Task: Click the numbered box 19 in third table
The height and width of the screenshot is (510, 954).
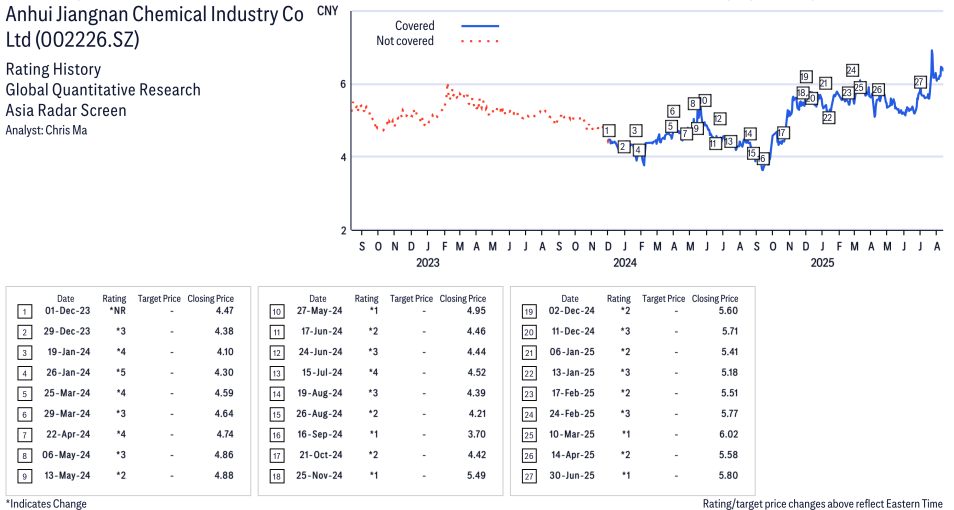Action: 529,312
